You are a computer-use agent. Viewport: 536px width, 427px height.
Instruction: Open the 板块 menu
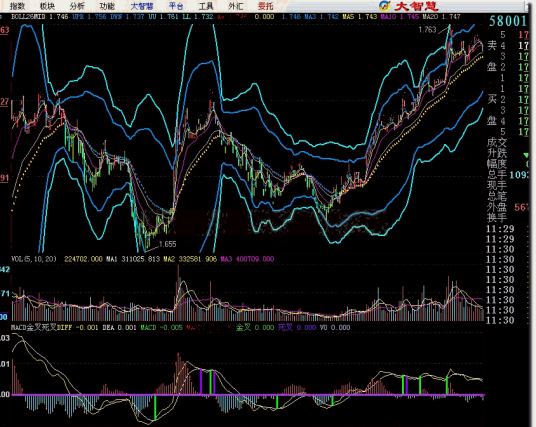pos(47,6)
